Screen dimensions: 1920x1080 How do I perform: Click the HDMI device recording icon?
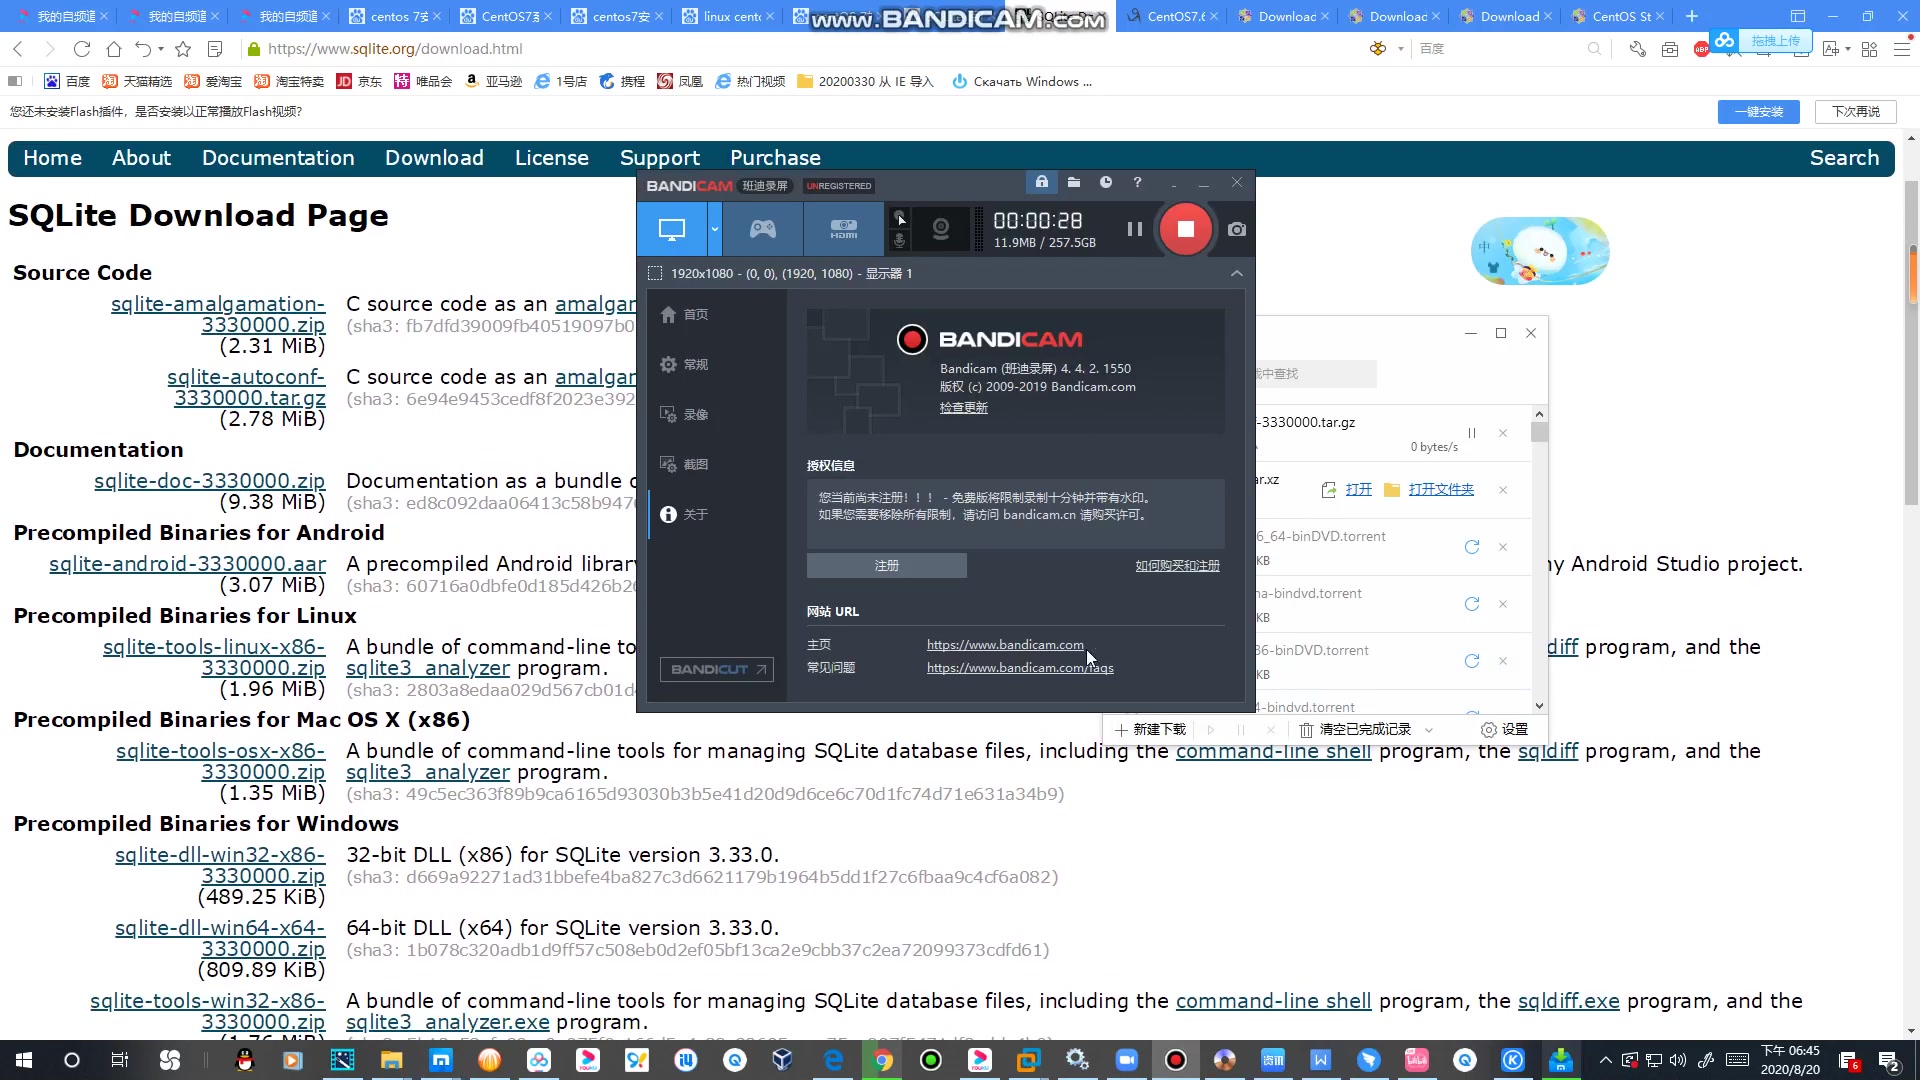tap(844, 229)
